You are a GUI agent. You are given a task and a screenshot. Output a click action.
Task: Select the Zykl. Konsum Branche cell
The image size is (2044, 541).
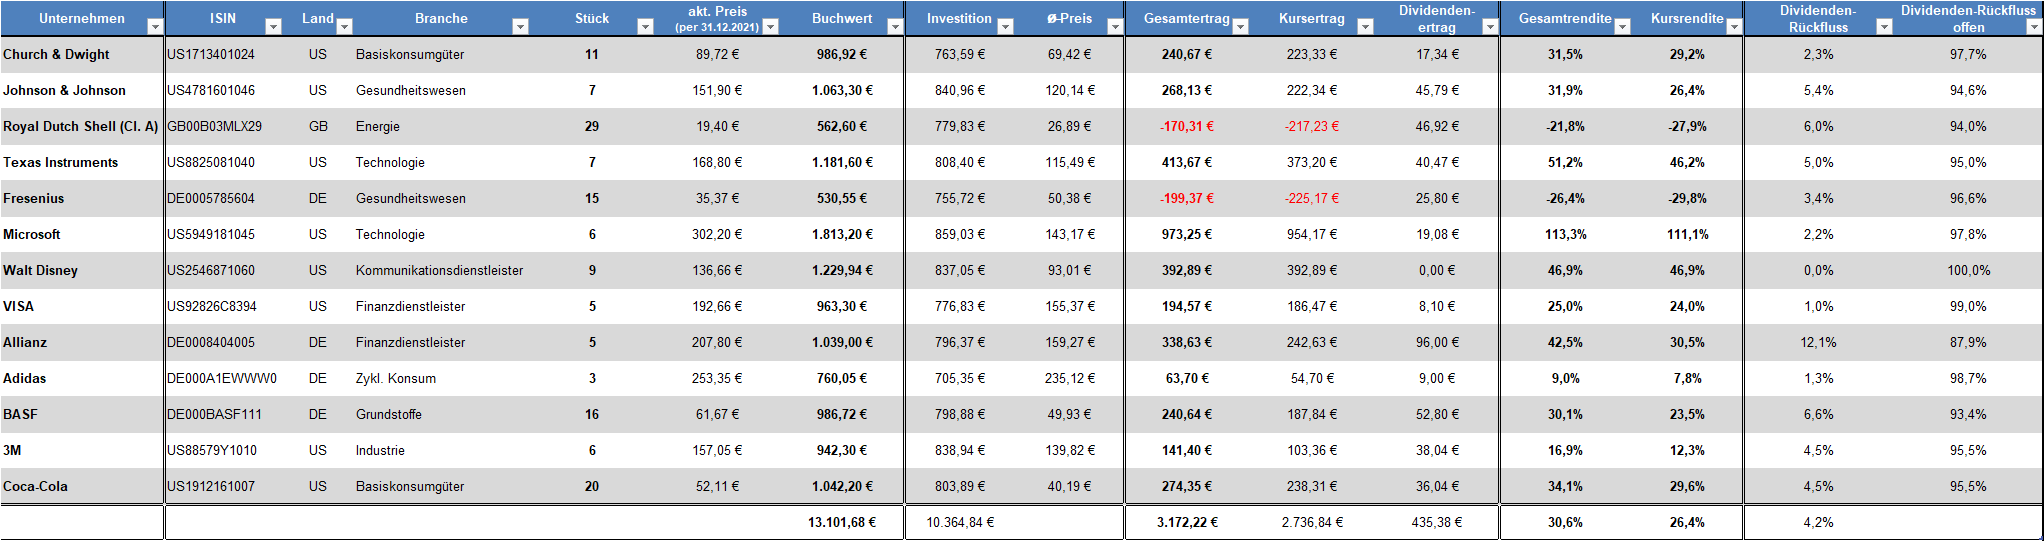[396, 378]
